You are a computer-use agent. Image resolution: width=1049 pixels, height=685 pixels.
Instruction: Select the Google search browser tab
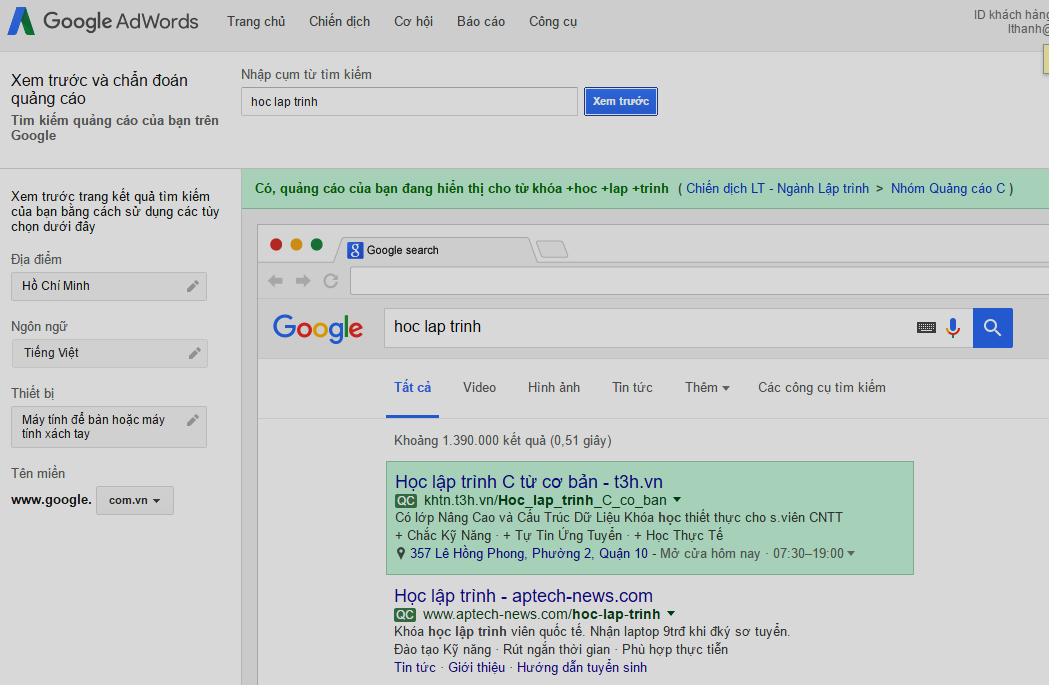point(438,250)
